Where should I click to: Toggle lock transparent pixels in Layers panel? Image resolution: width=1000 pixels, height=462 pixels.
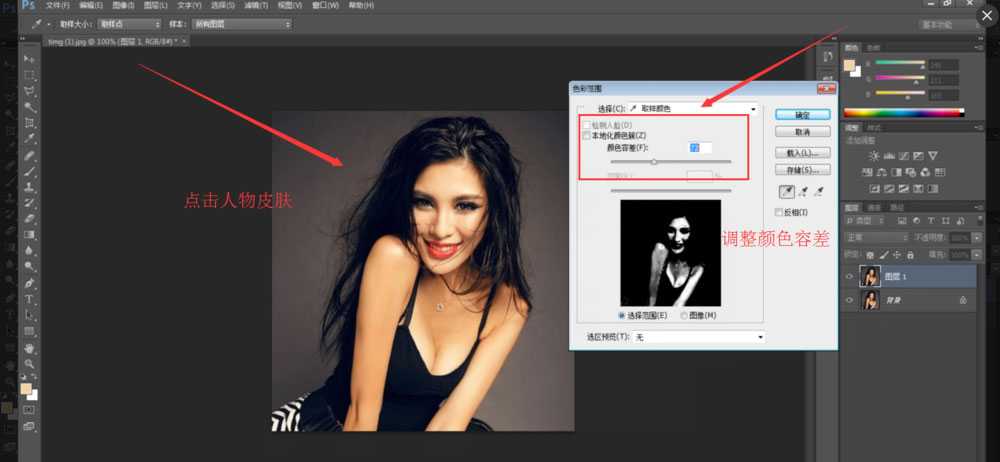pos(869,255)
